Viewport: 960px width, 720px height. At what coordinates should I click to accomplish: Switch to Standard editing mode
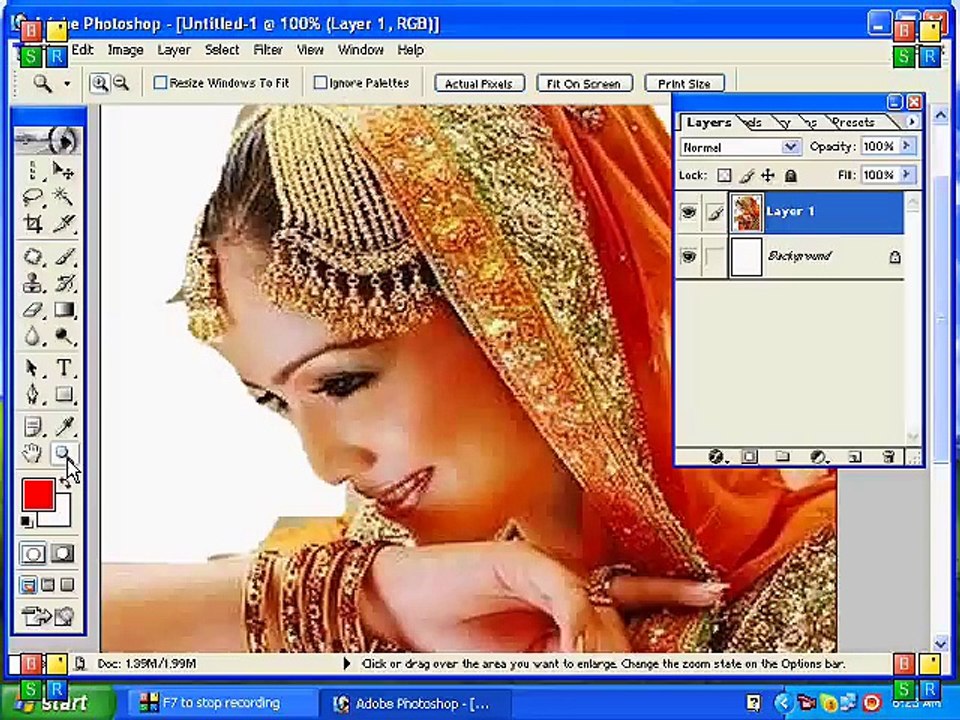coord(33,553)
